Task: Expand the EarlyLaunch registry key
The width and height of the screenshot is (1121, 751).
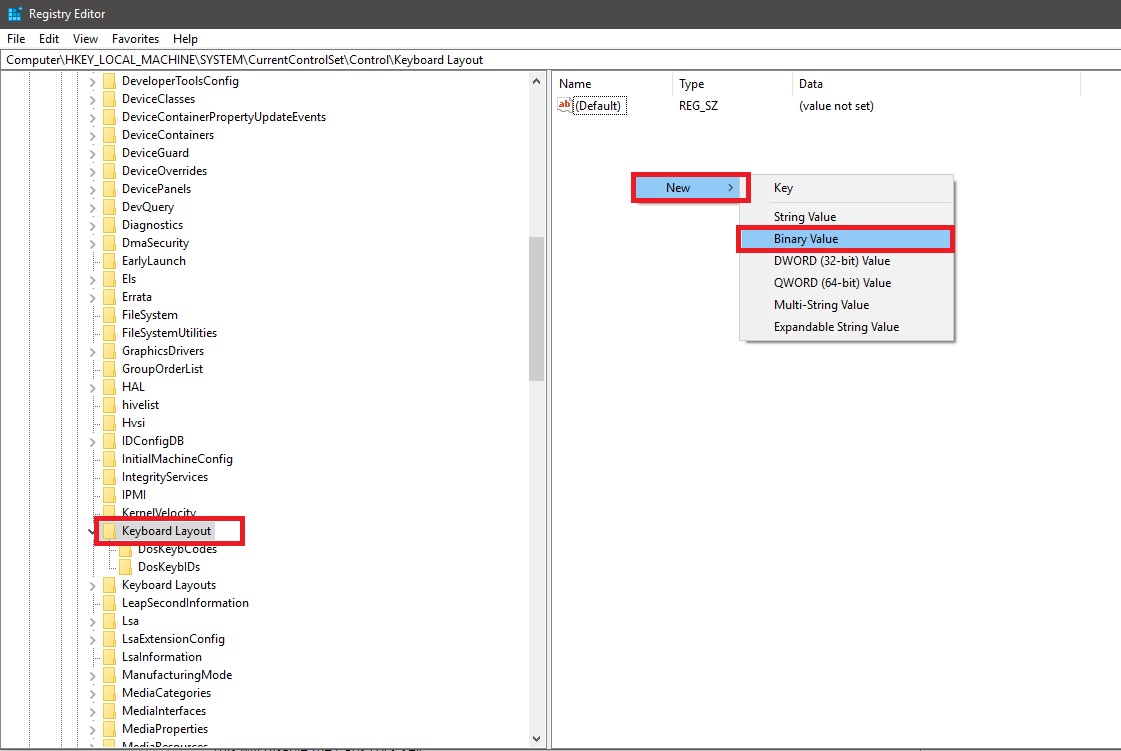Action: coord(91,260)
